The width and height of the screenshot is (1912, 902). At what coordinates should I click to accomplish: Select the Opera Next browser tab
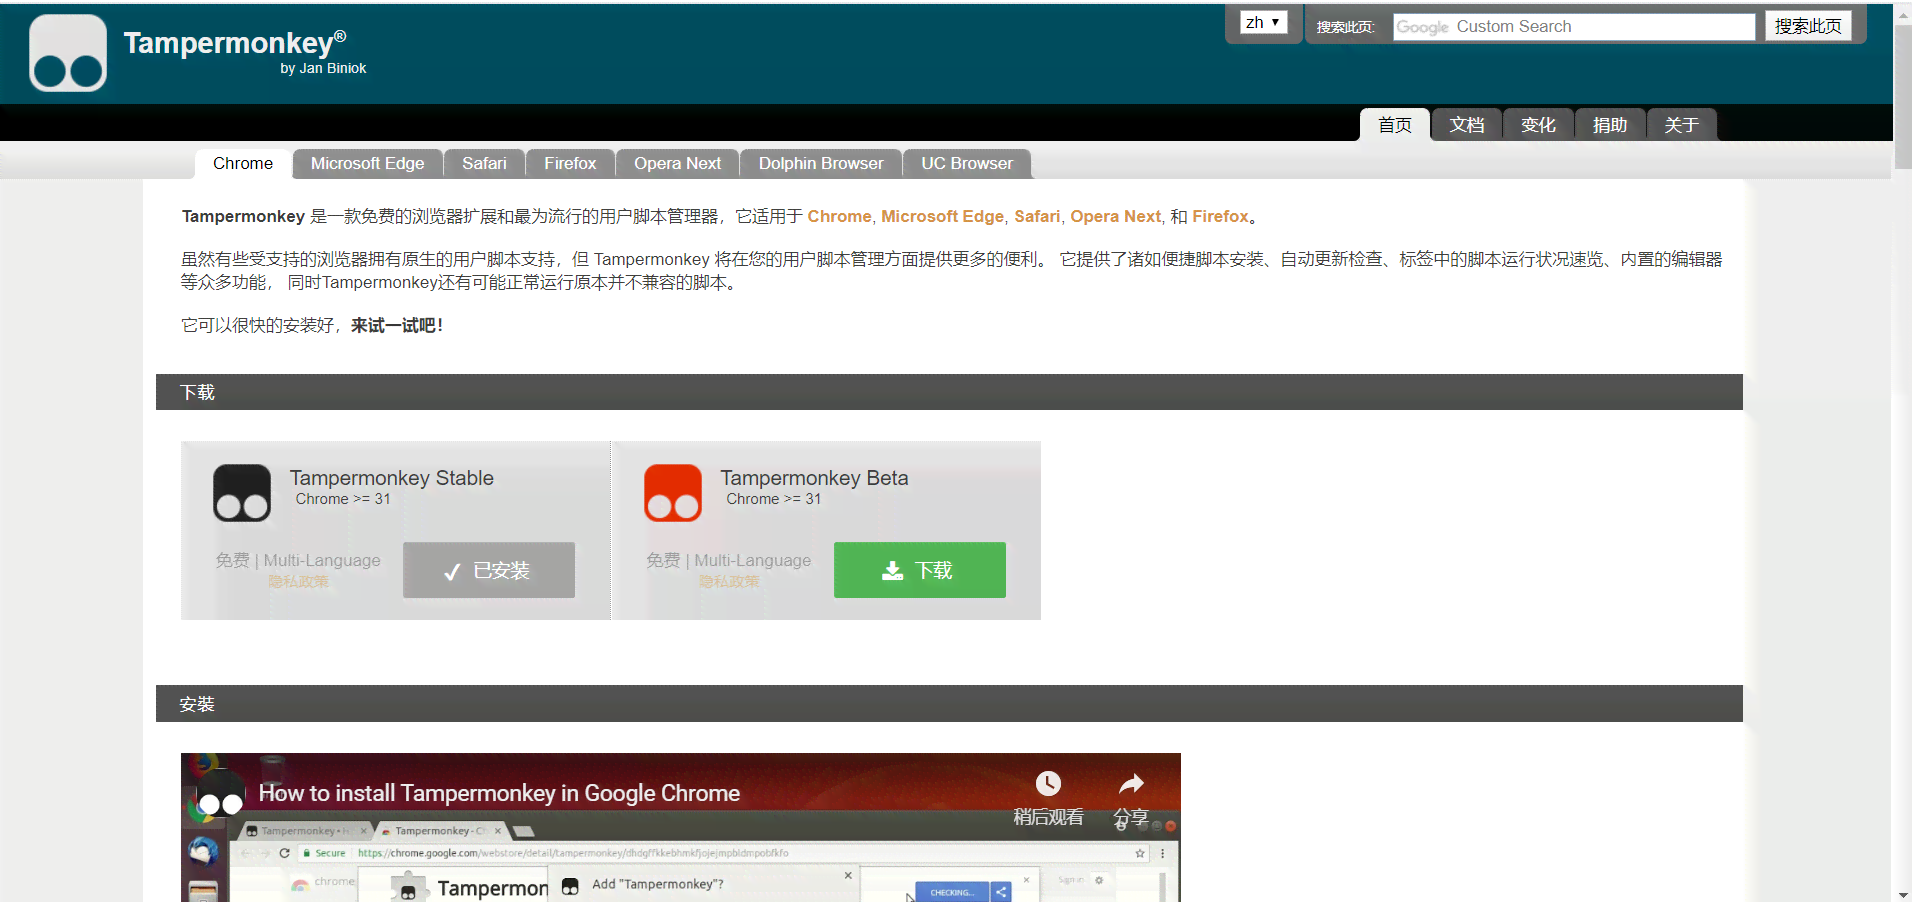[677, 163]
